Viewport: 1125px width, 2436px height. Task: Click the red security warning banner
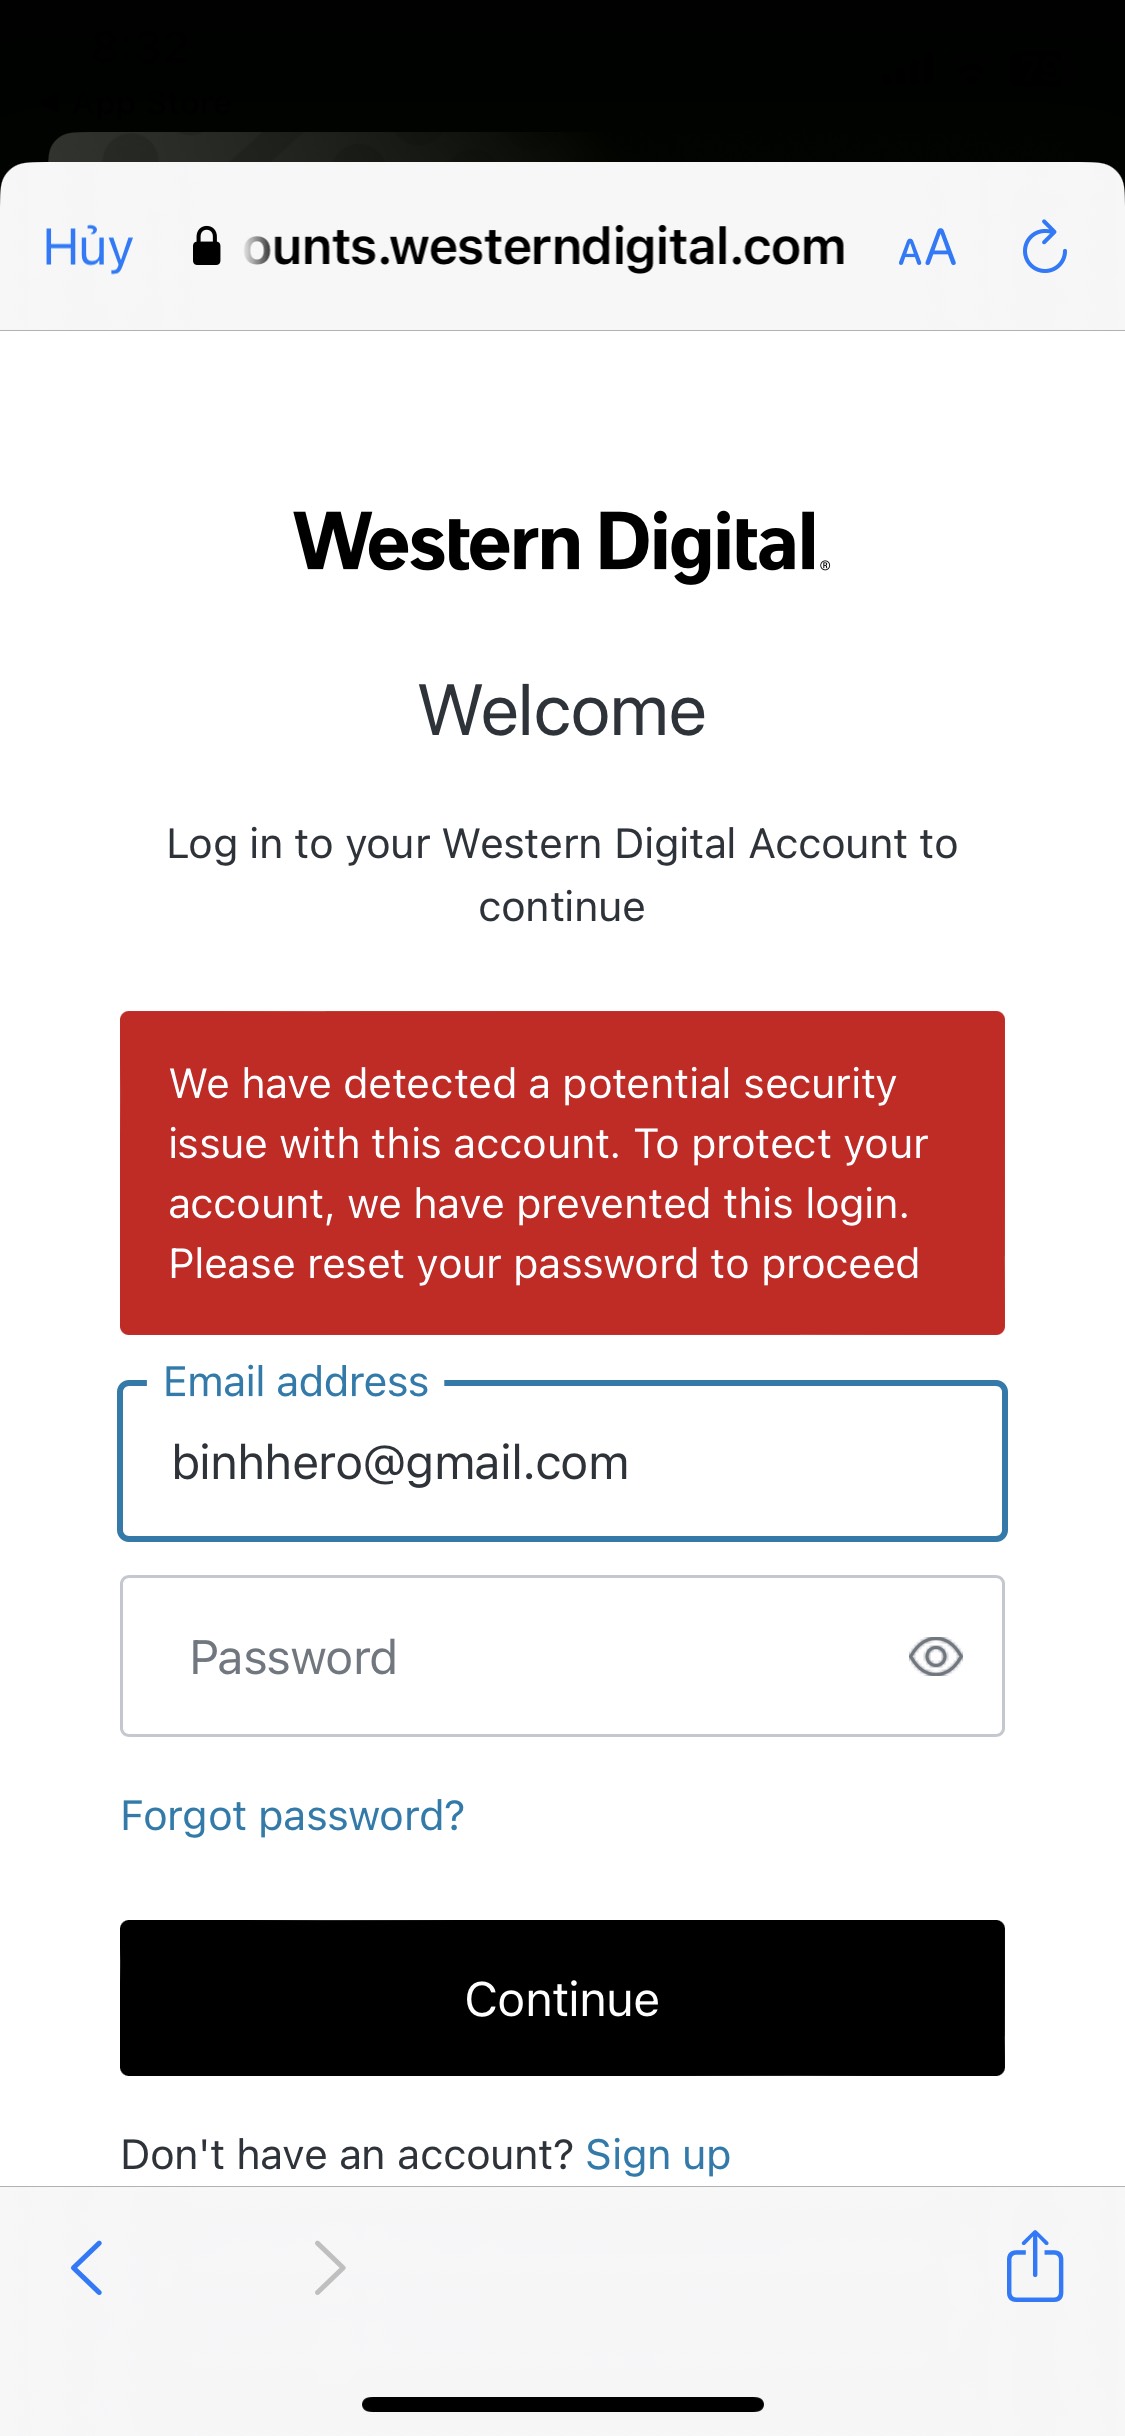[562, 1172]
